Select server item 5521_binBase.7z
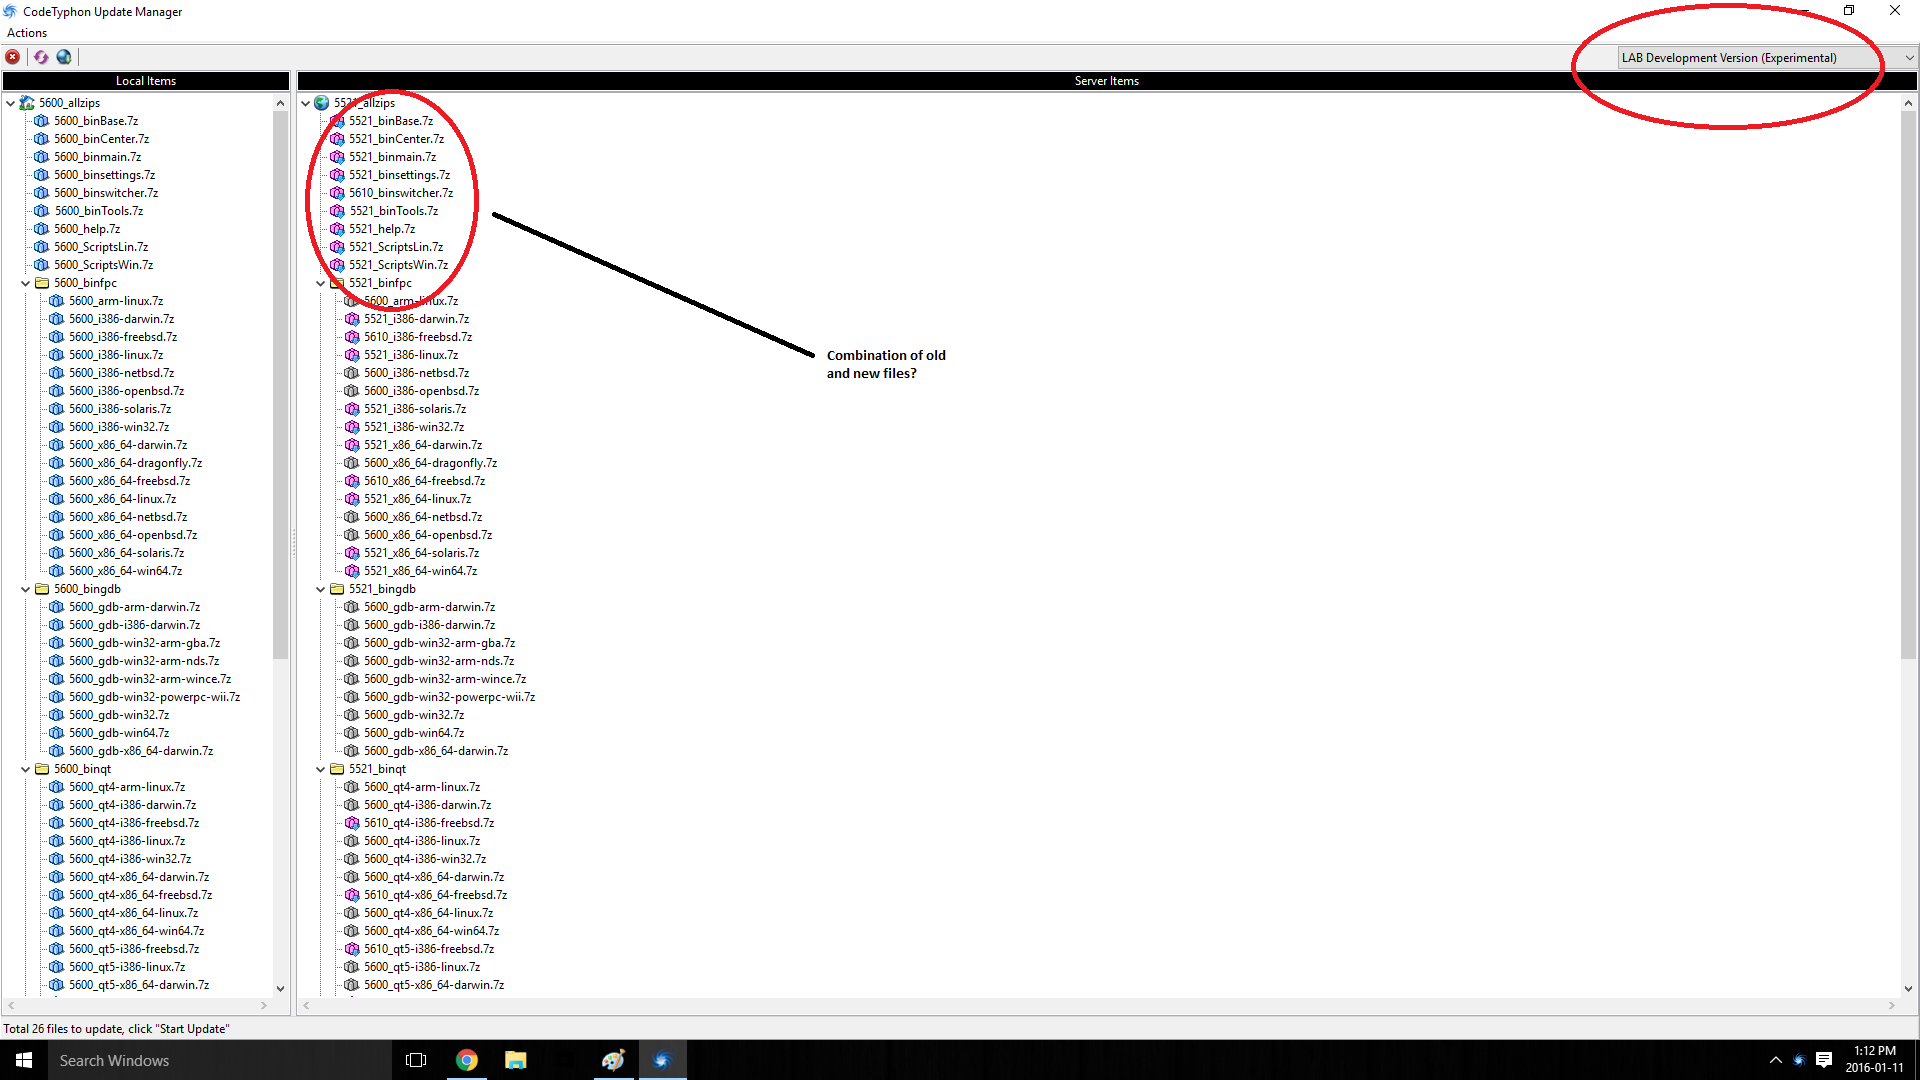The image size is (1920, 1080). [391, 121]
